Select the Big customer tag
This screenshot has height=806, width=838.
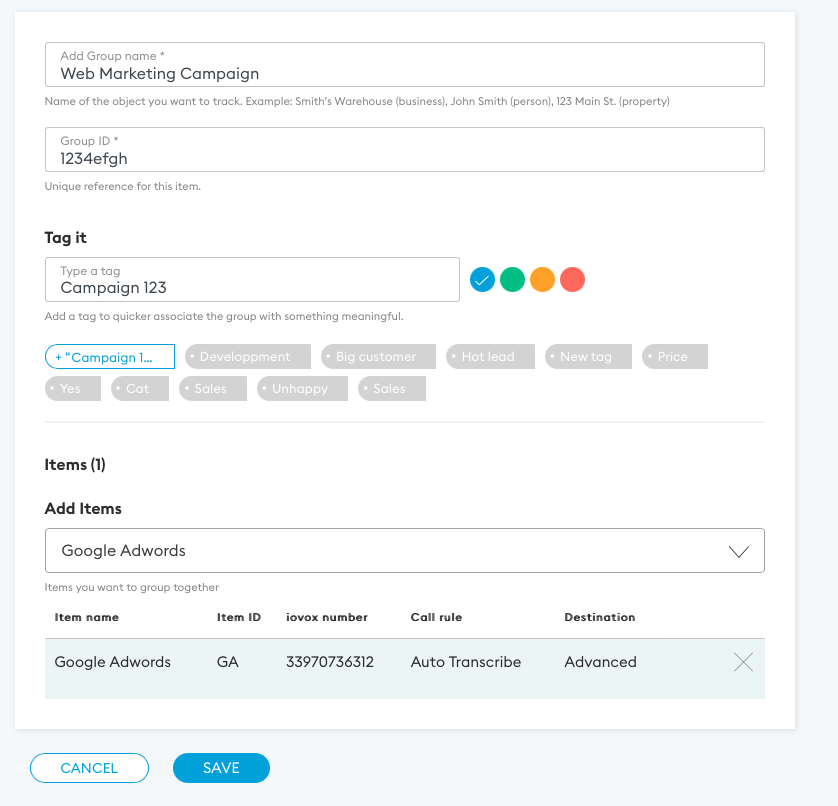[377, 357]
